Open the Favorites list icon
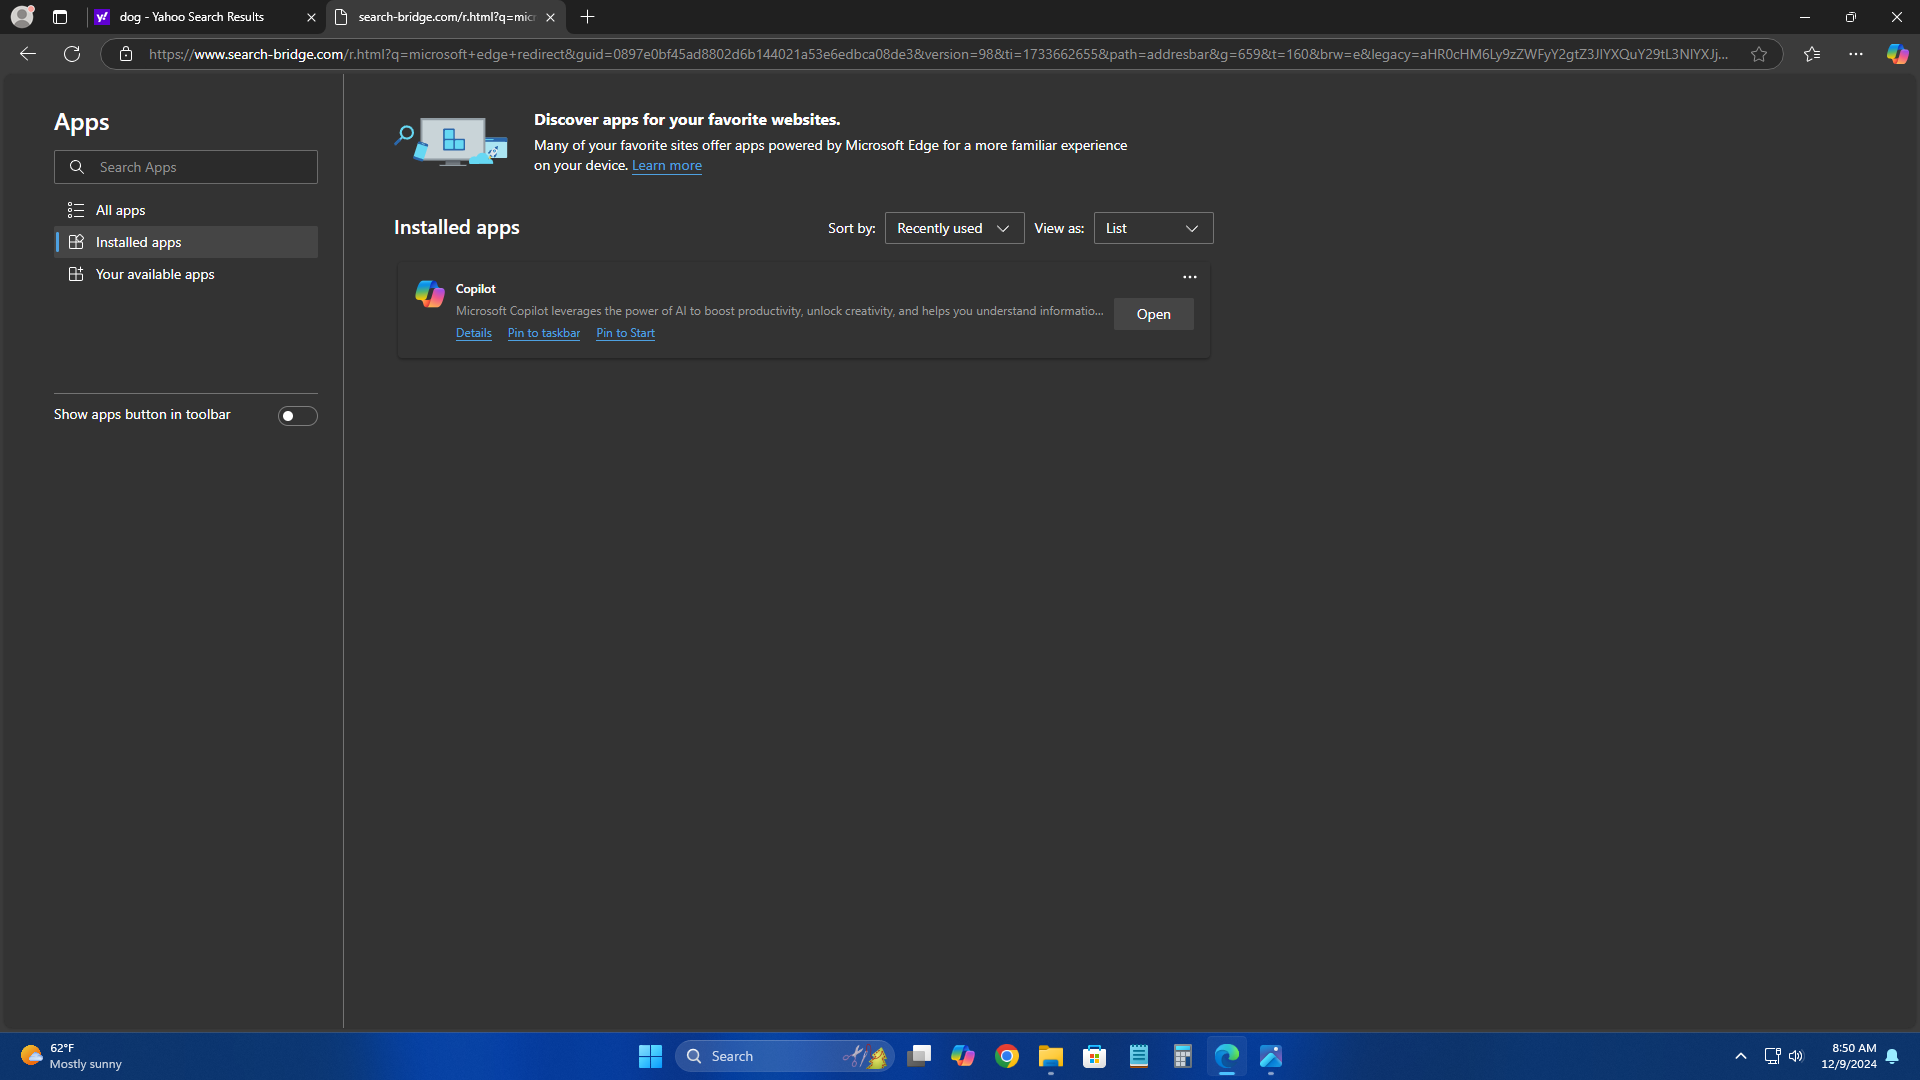1920x1080 pixels. click(x=1812, y=54)
